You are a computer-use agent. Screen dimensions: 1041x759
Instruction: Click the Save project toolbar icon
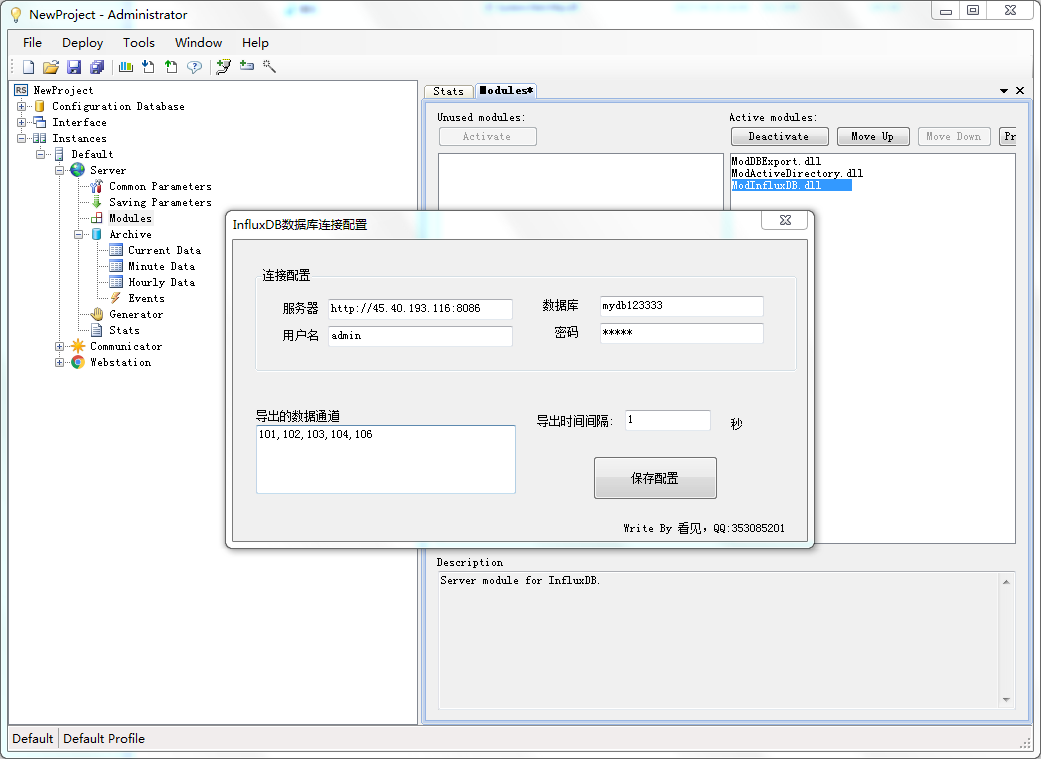tap(73, 66)
